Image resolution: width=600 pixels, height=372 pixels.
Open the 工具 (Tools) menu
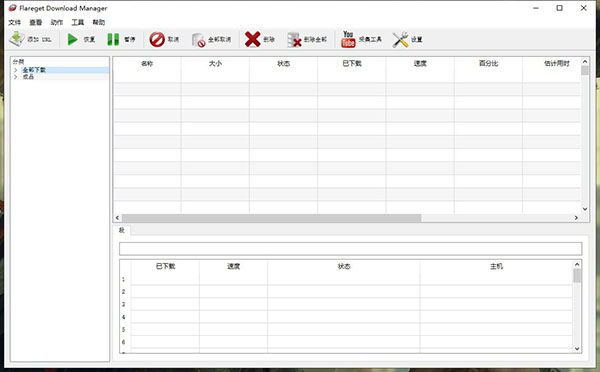(x=78, y=22)
